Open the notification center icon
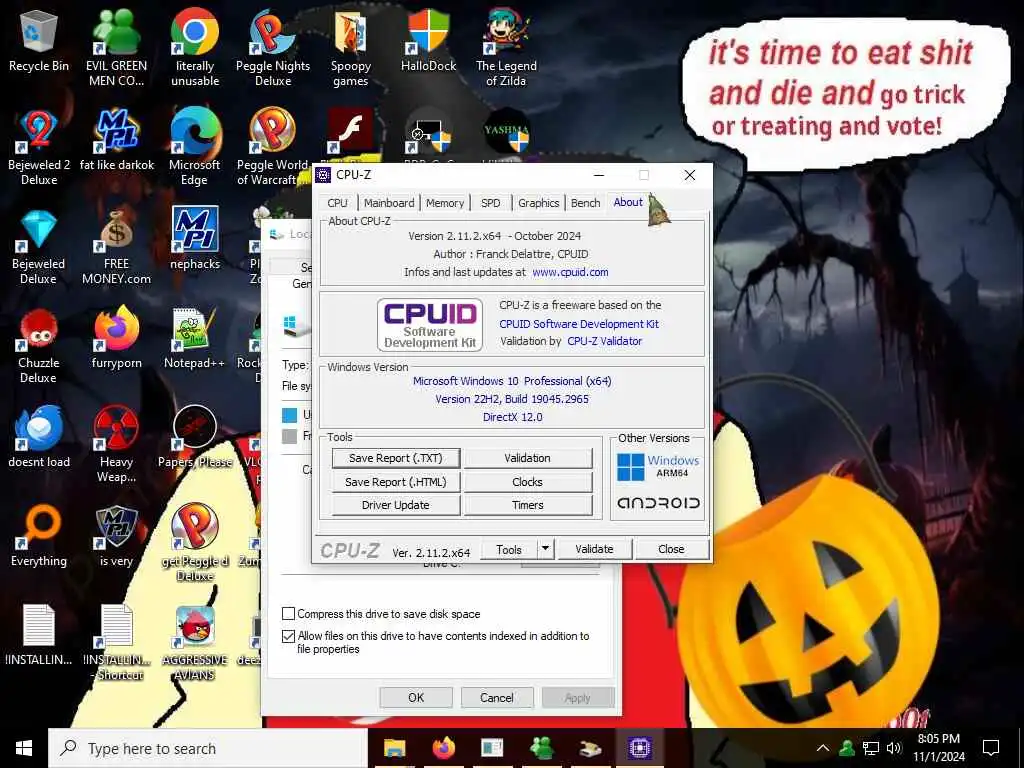The height and width of the screenshot is (768, 1024). 991,748
